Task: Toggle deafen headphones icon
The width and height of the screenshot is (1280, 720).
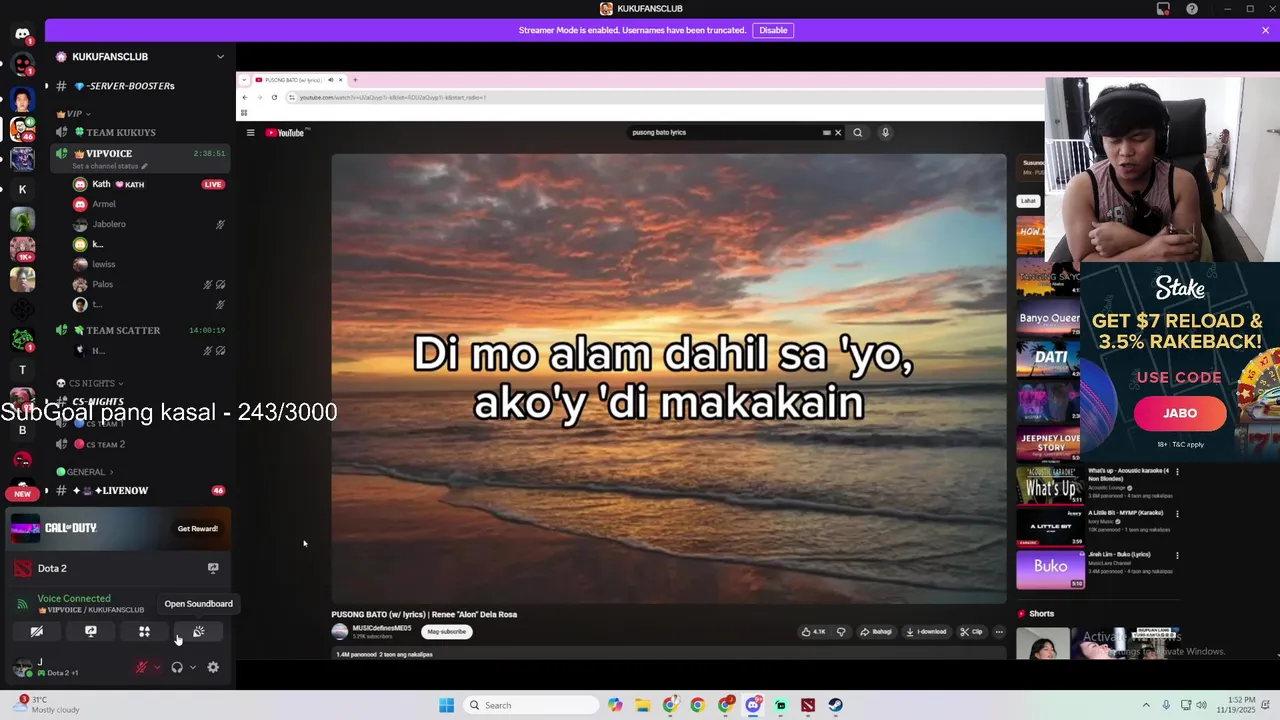Action: click(x=177, y=667)
